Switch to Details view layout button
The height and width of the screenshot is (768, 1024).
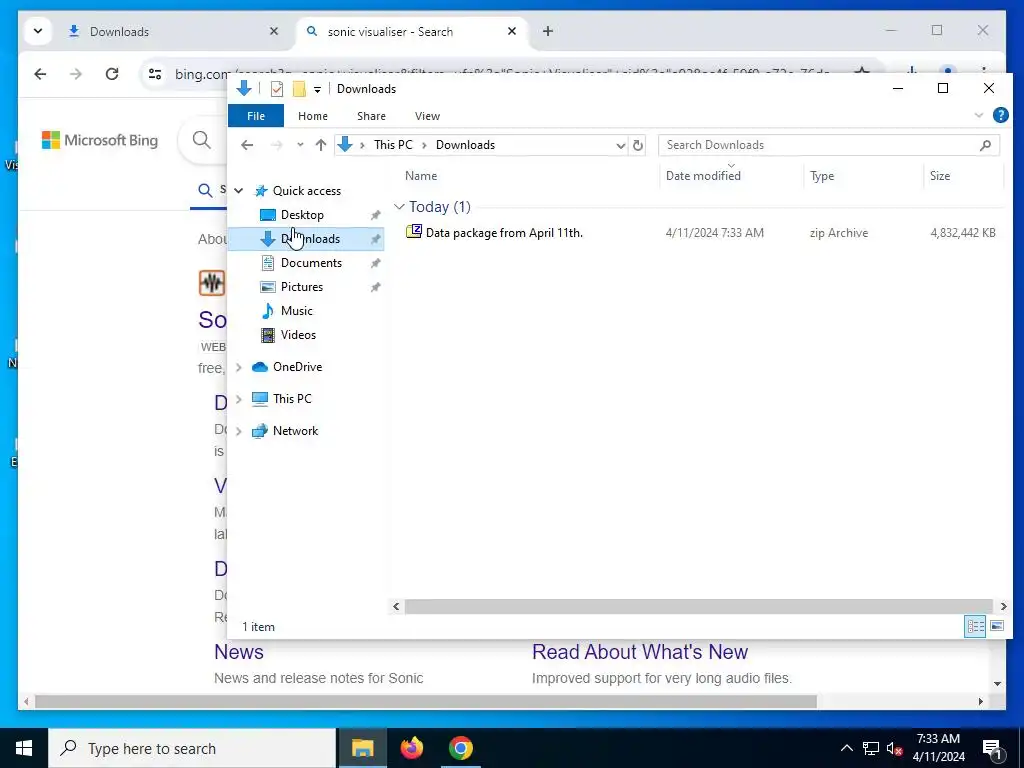975,626
